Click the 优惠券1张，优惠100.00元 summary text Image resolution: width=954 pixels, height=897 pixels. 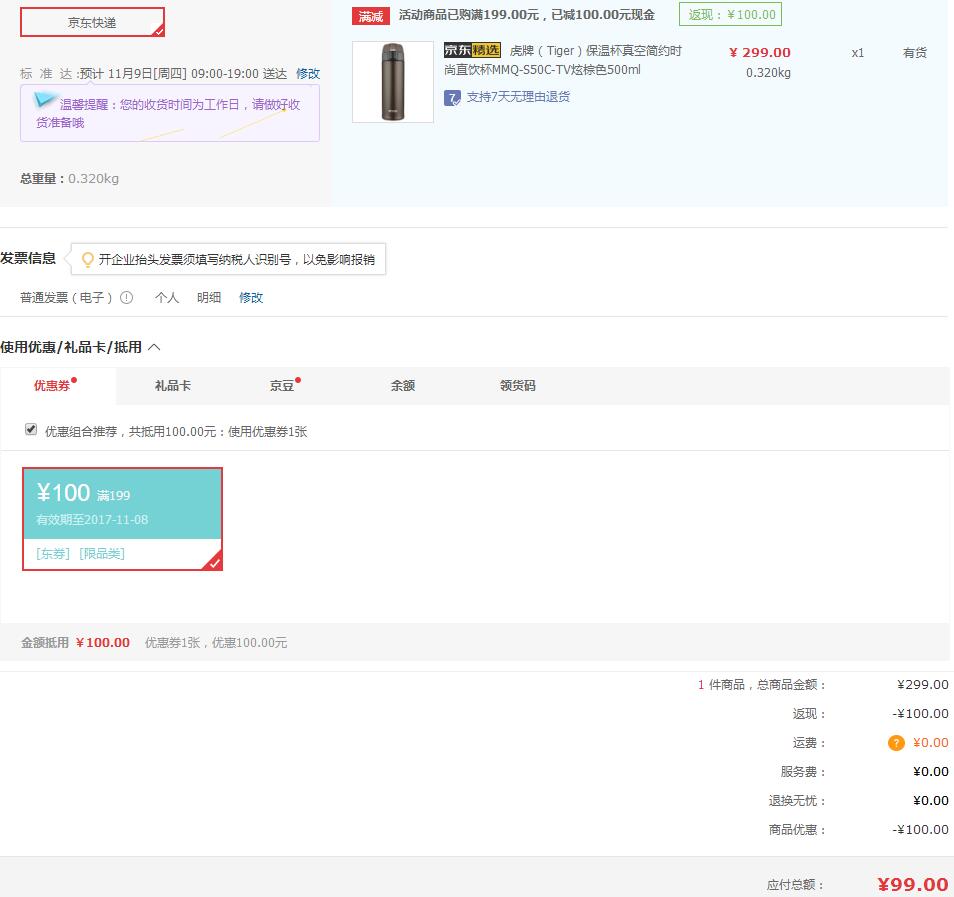pyautogui.click(x=216, y=643)
